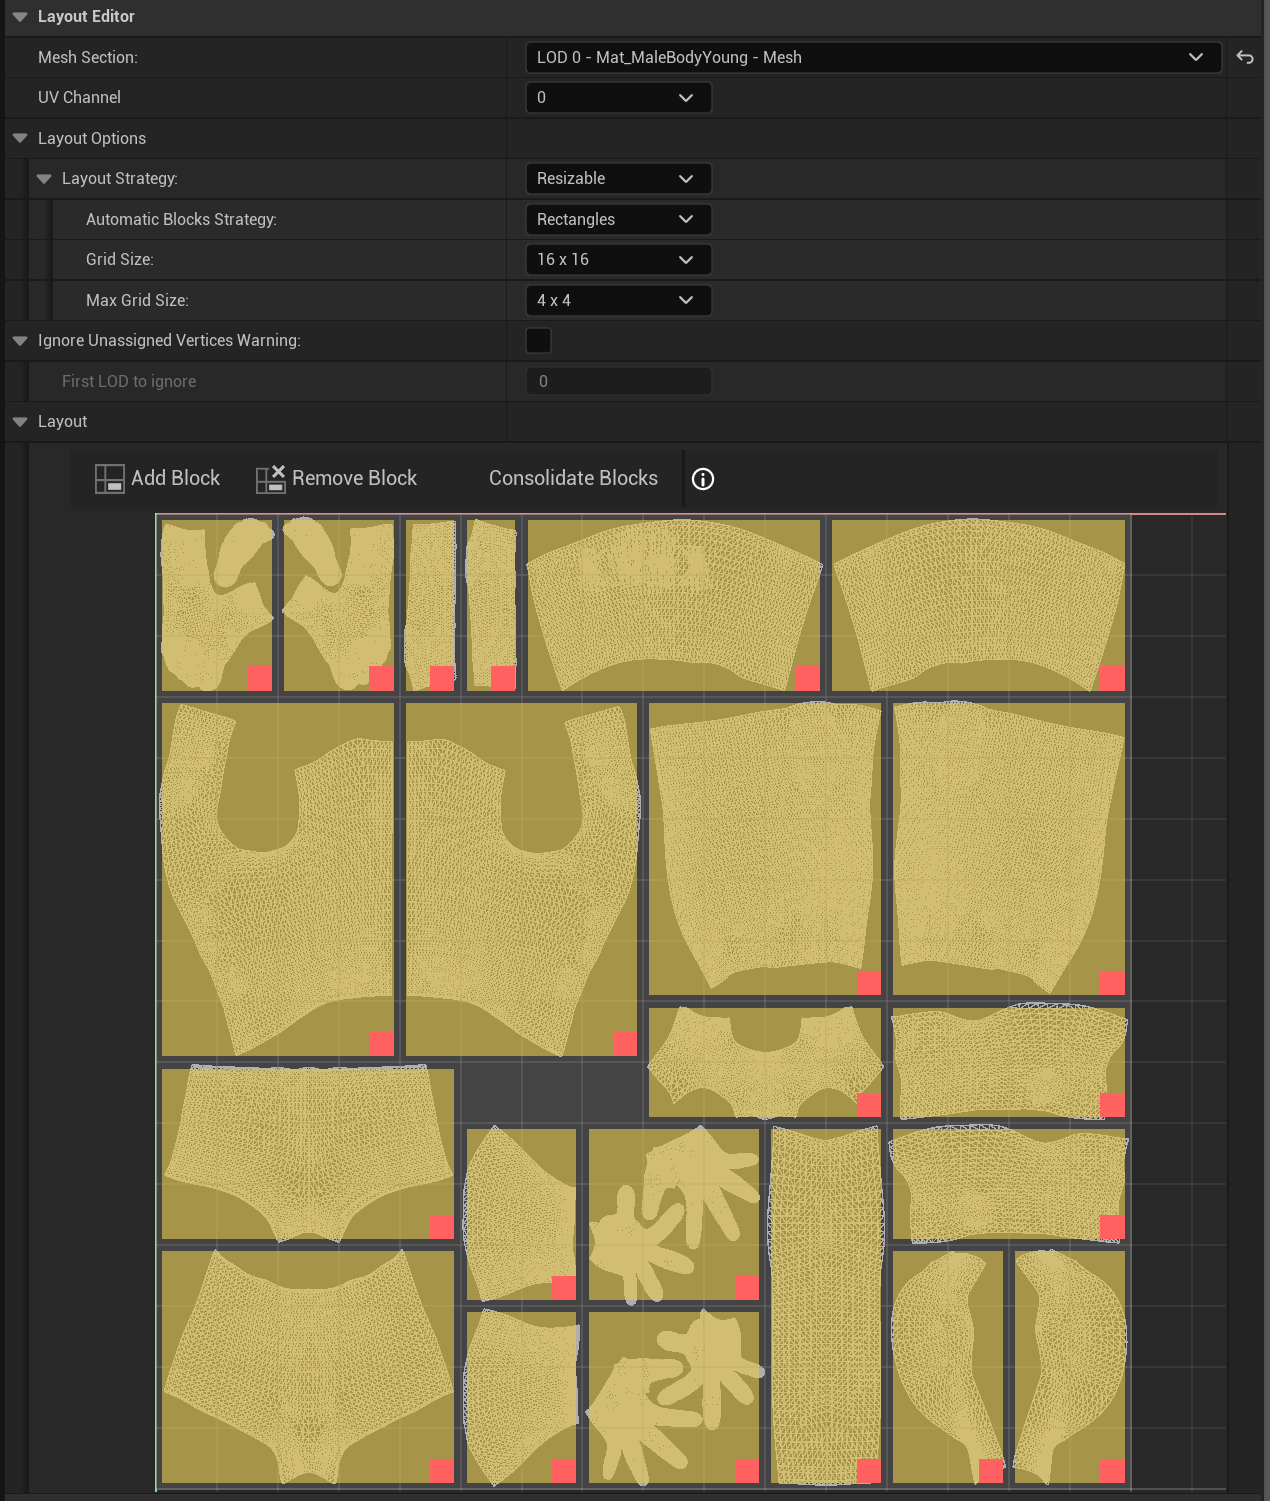The height and width of the screenshot is (1501, 1270).
Task: Reset Mesh Section to default arrow
Action: coord(1245,57)
